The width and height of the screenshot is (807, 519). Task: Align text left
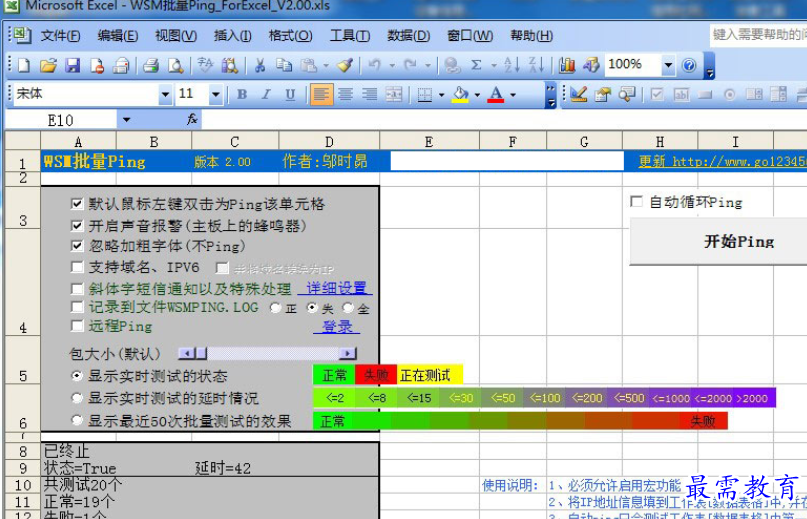[321, 94]
